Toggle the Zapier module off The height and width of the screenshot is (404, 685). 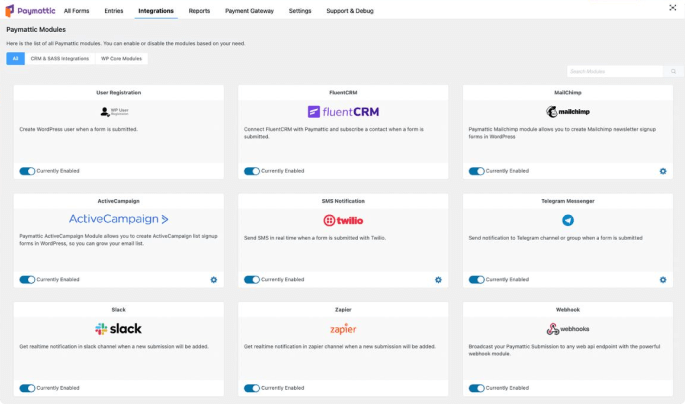pos(252,388)
